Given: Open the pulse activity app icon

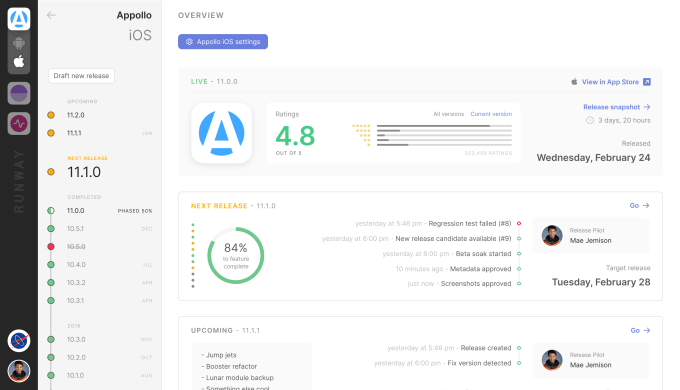Looking at the screenshot, I should pos(19,124).
